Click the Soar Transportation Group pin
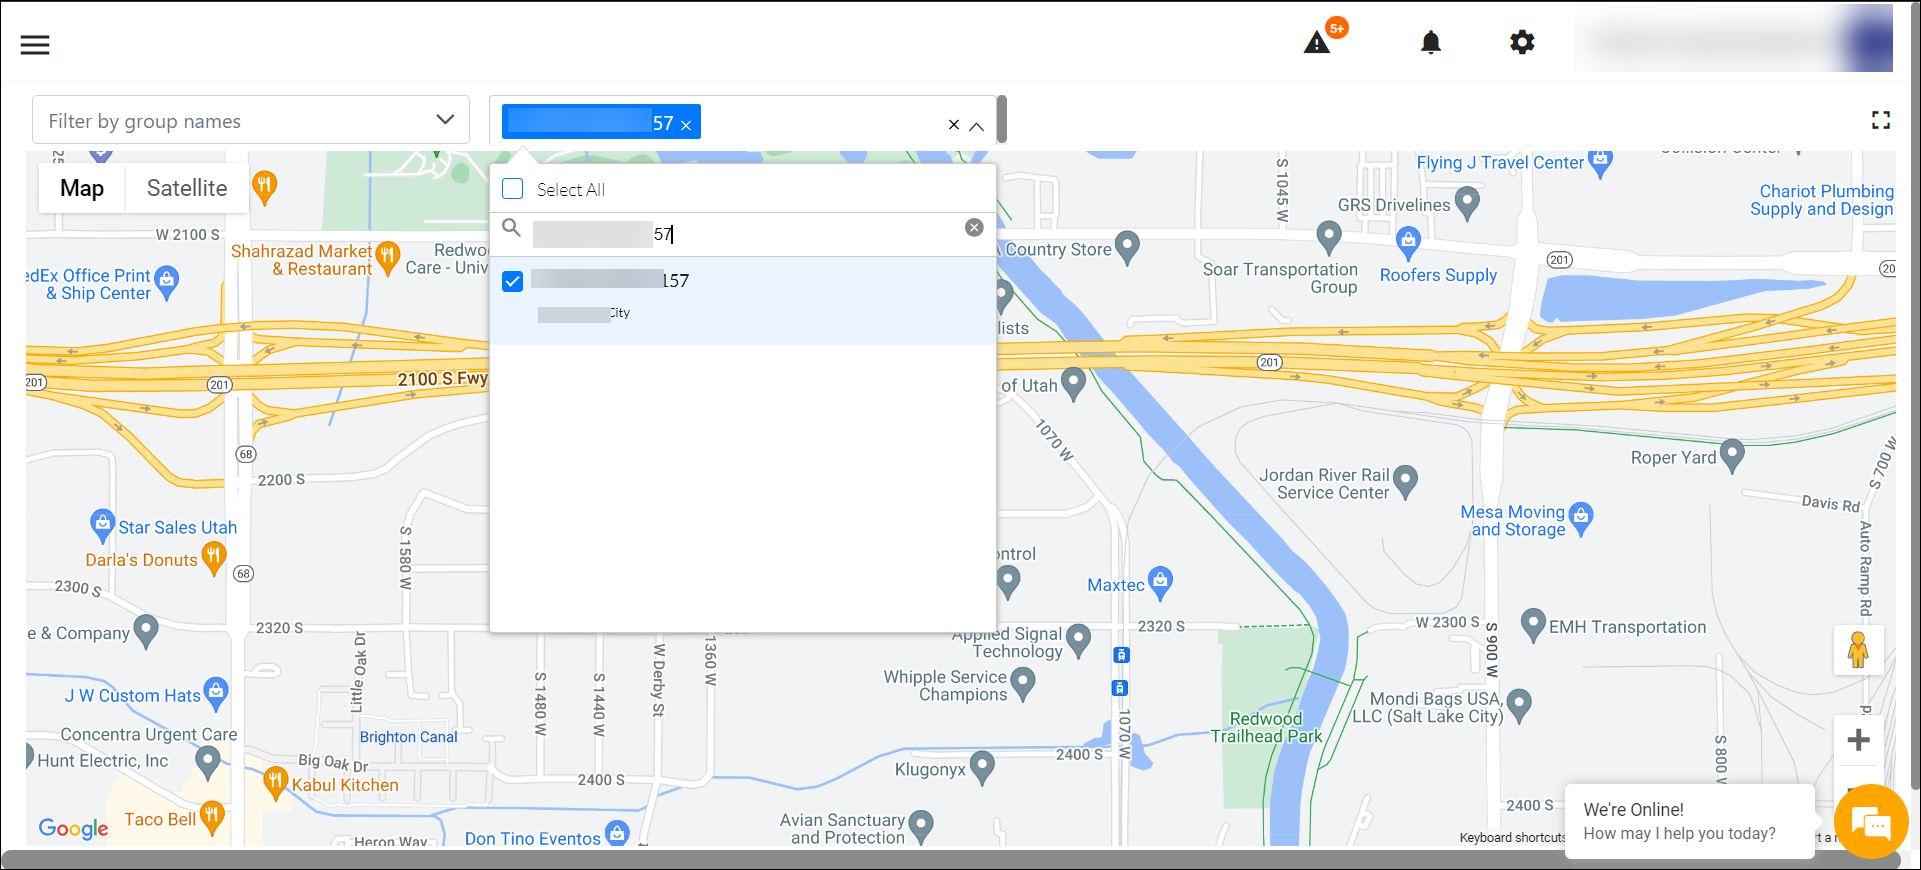This screenshot has width=1921, height=870. [1329, 238]
